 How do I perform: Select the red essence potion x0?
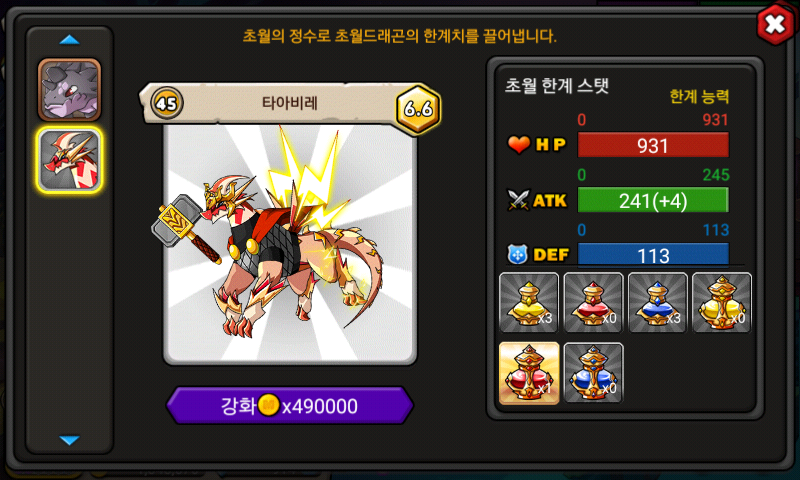click(x=593, y=303)
